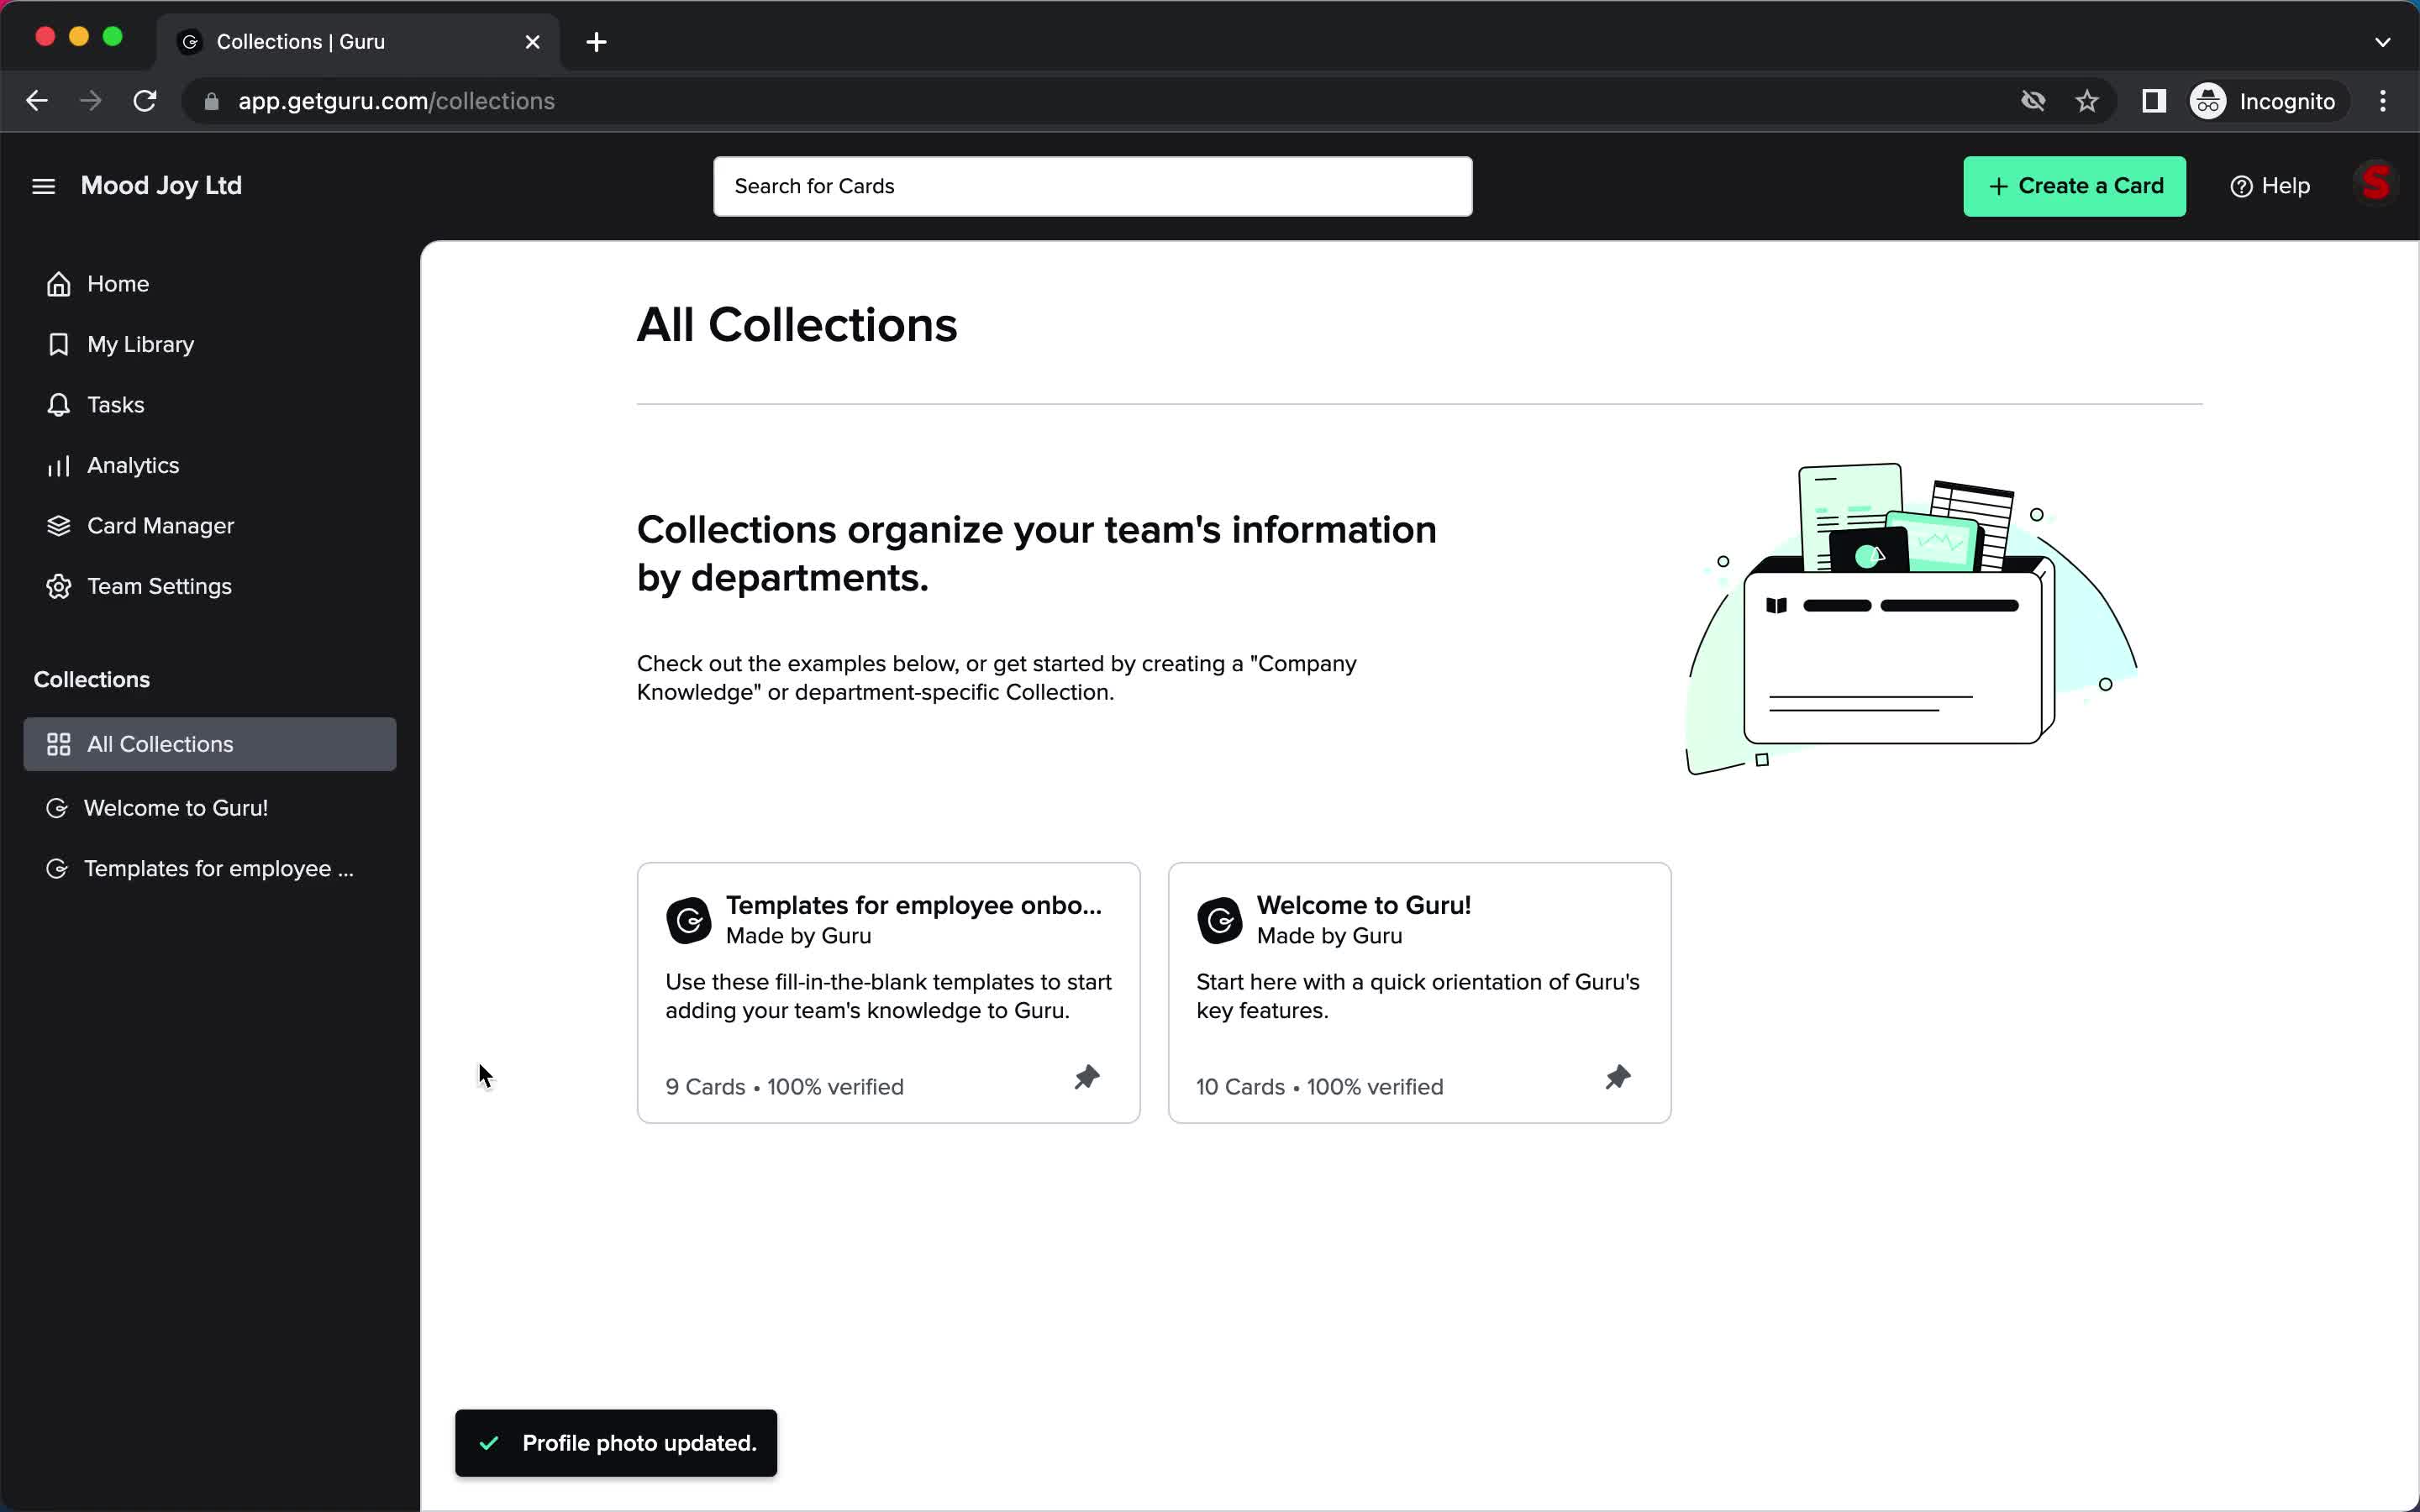2420x1512 pixels.
Task: Select the Tasks icon
Action: pyautogui.click(x=57, y=404)
